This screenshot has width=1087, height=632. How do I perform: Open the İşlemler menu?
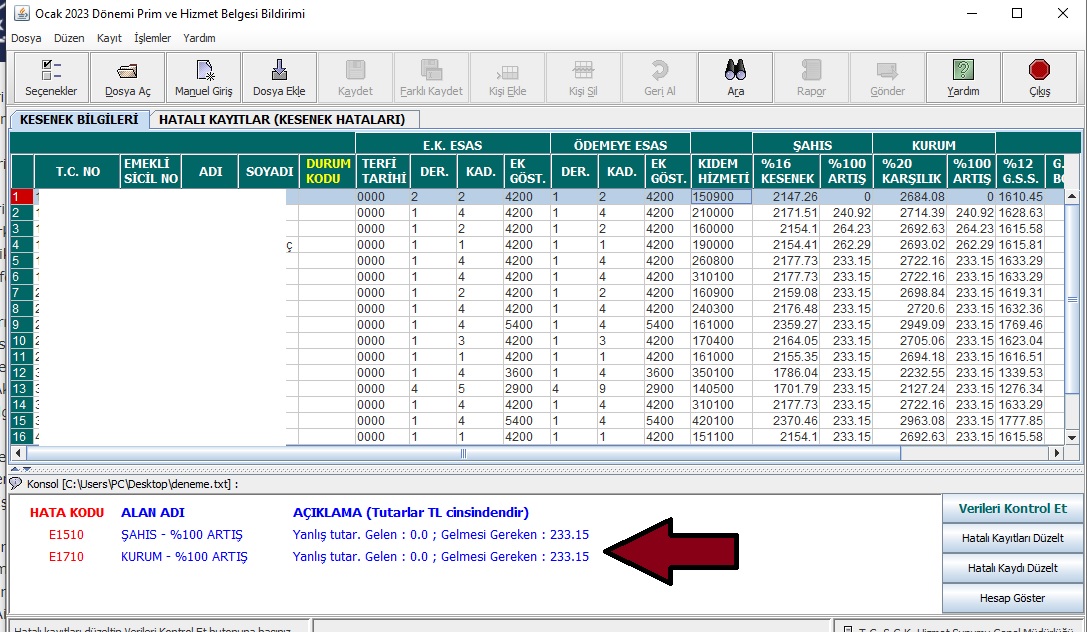tap(152, 38)
